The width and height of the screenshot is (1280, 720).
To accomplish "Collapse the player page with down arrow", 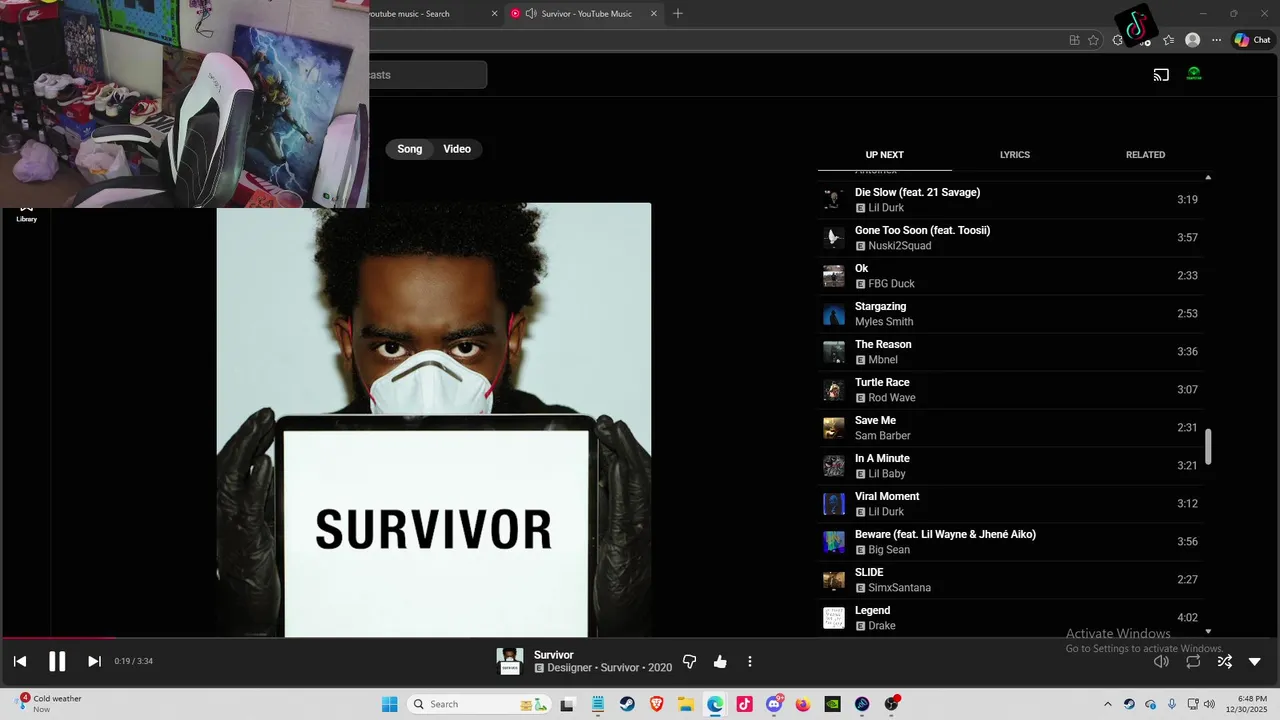I will click(1255, 661).
